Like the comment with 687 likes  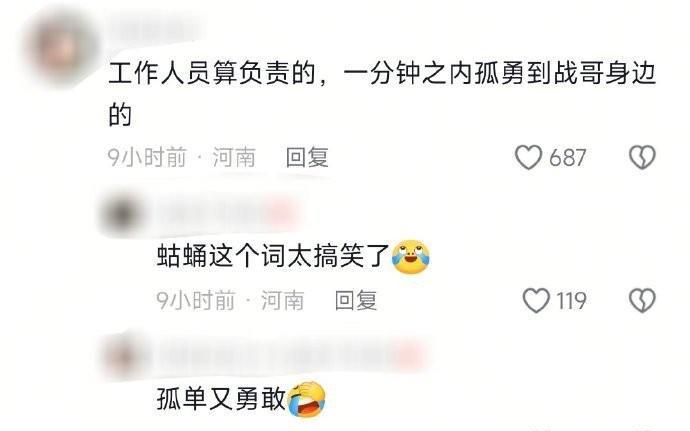(x=528, y=157)
